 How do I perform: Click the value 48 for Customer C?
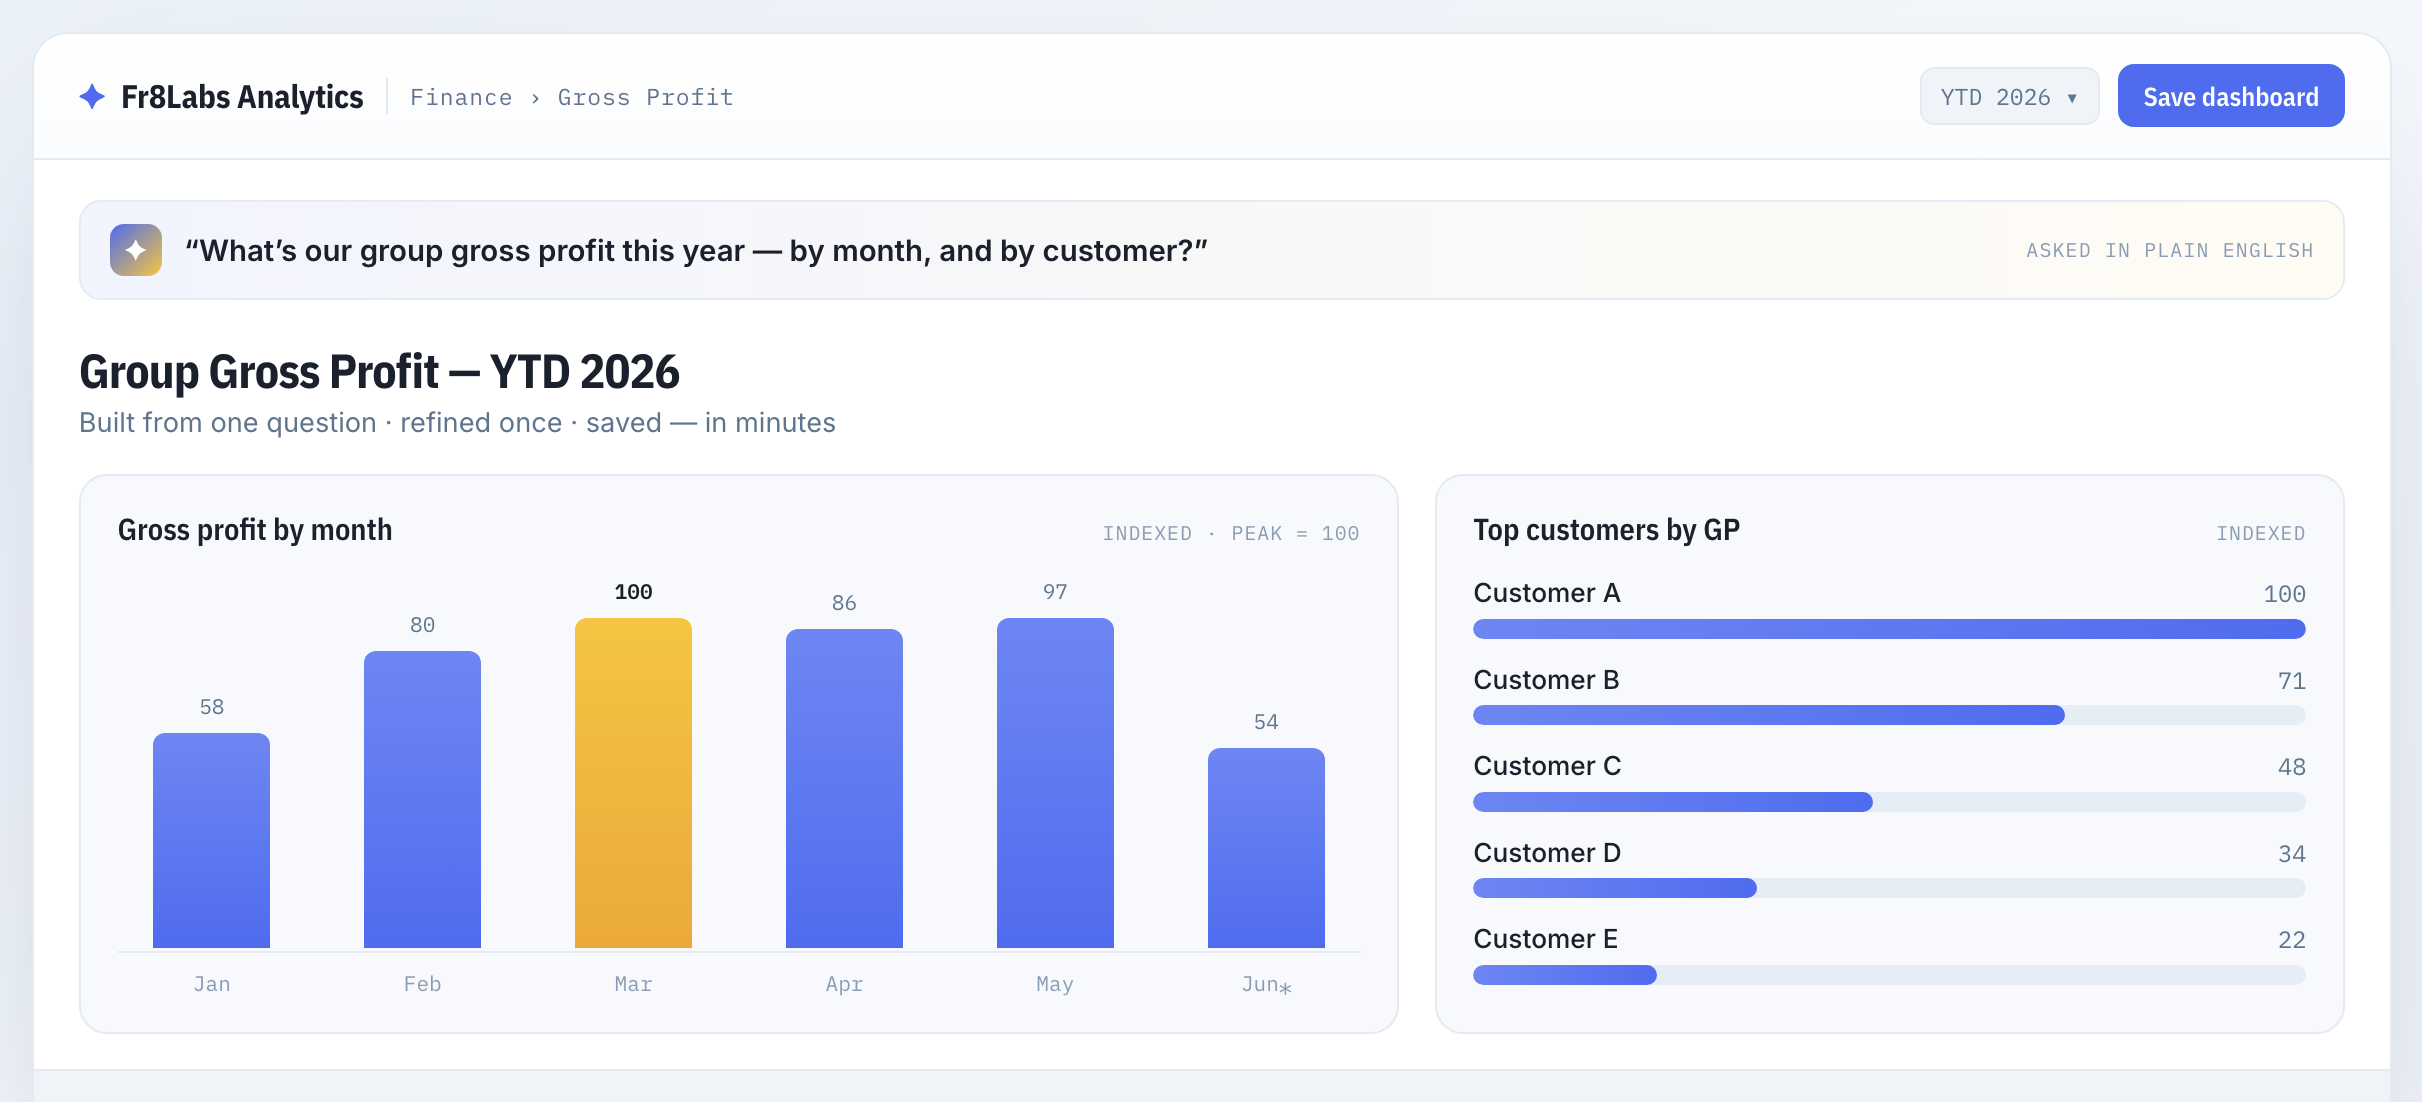pyautogui.click(x=2292, y=767)
